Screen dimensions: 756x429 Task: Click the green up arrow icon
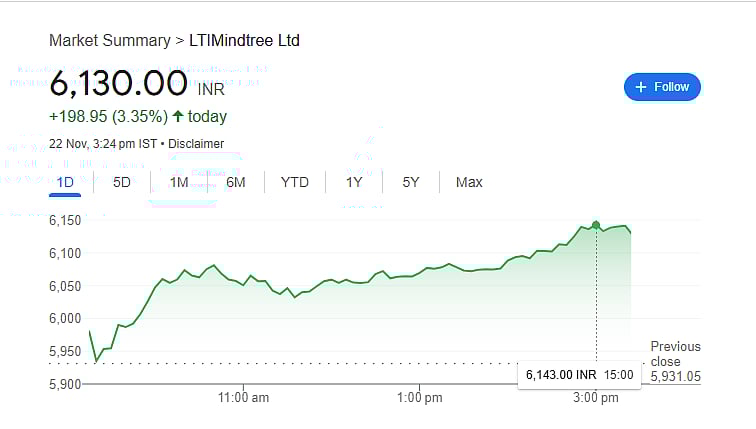click(177, 117)
